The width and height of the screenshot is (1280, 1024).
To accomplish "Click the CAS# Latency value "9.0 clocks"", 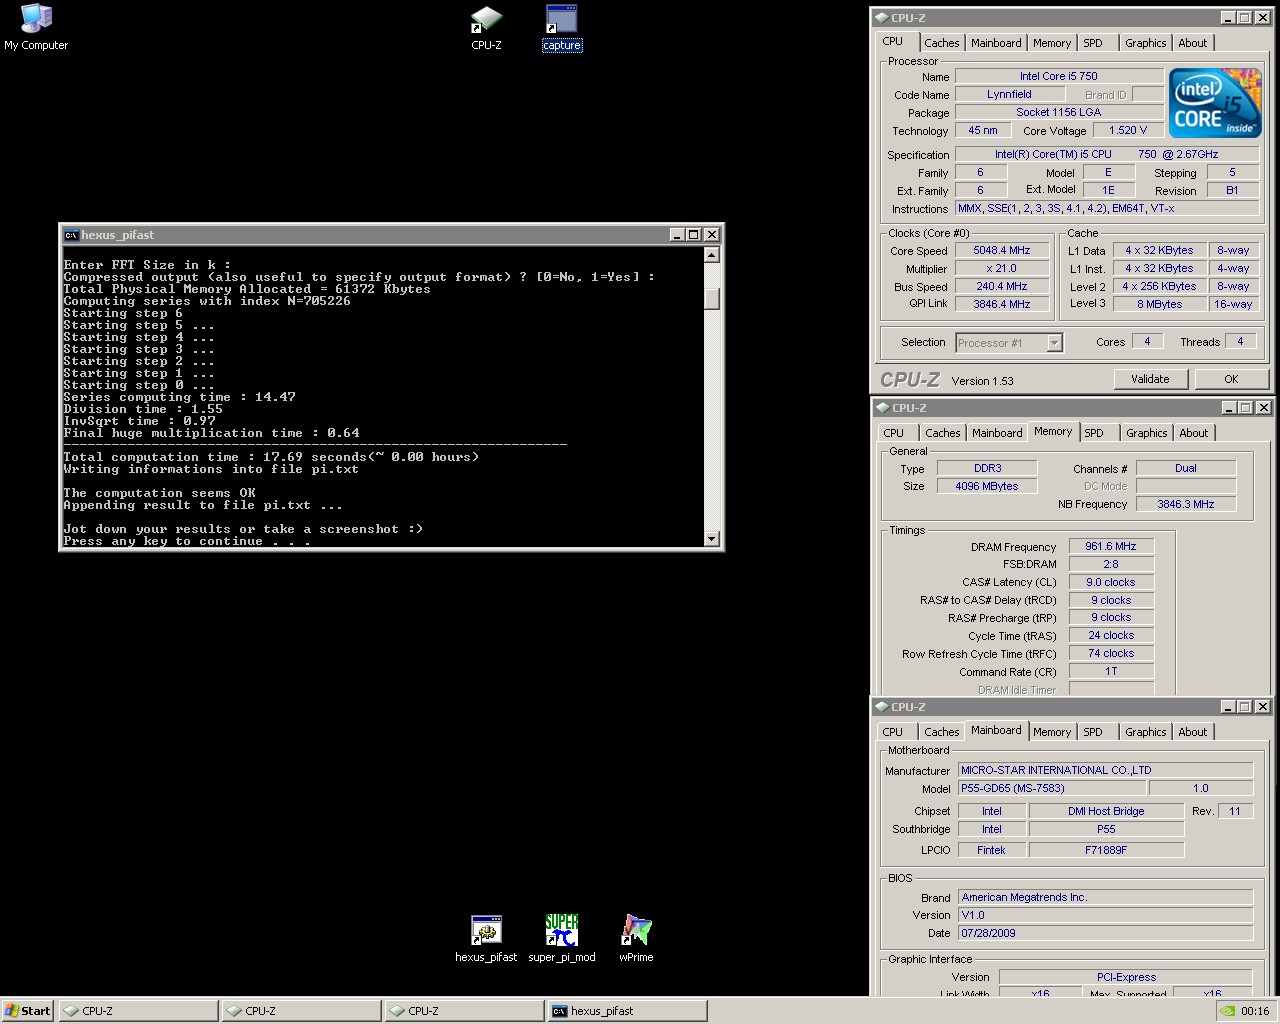I will pyautogui.click(x=1111, y=582).
